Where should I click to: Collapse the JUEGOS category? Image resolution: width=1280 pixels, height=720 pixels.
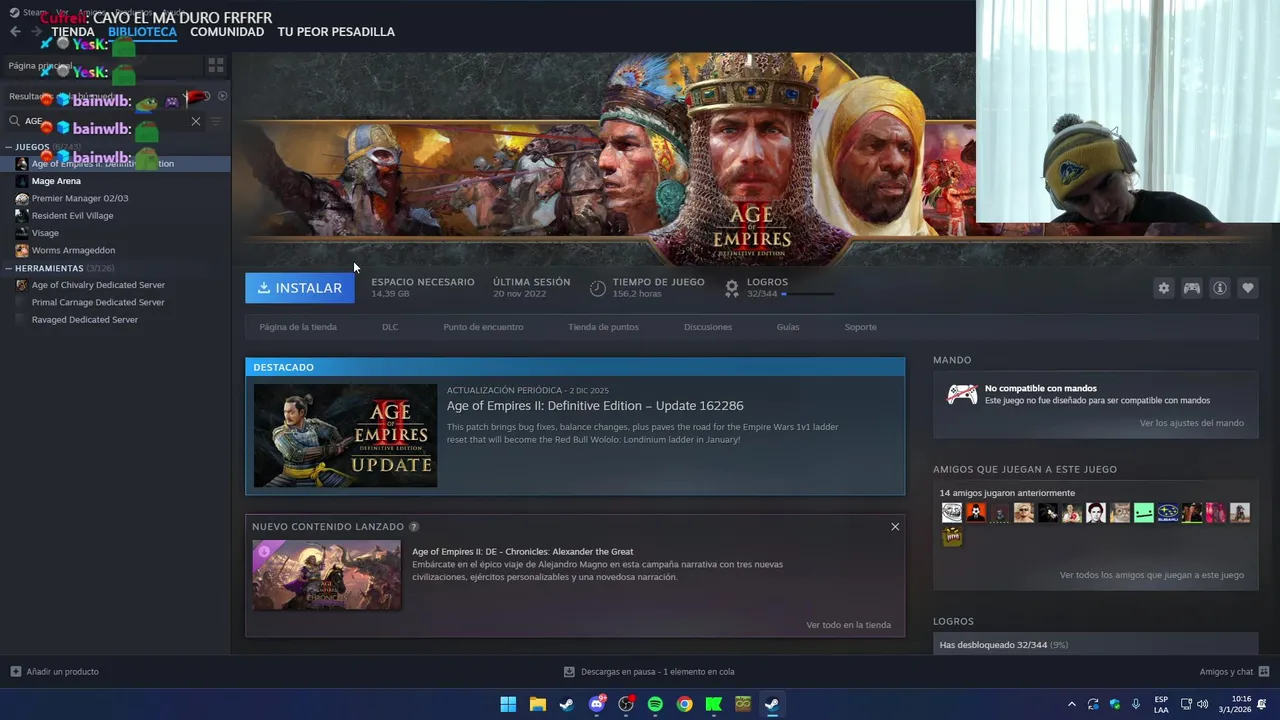click(8, 147)
